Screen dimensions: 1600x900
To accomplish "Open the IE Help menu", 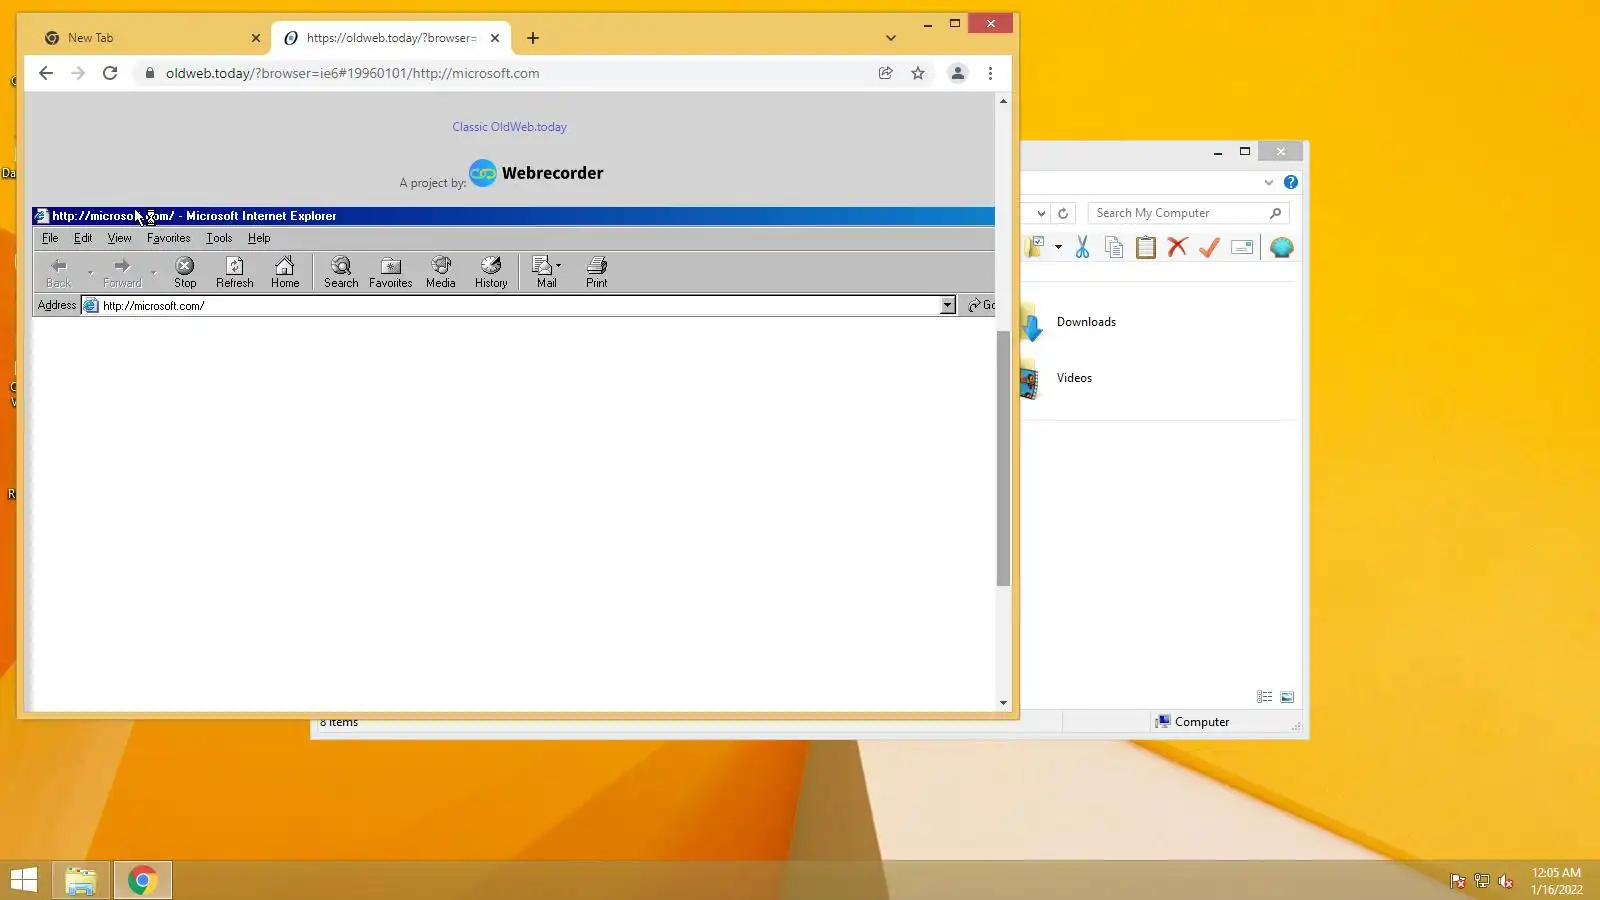I will (259, 238).
